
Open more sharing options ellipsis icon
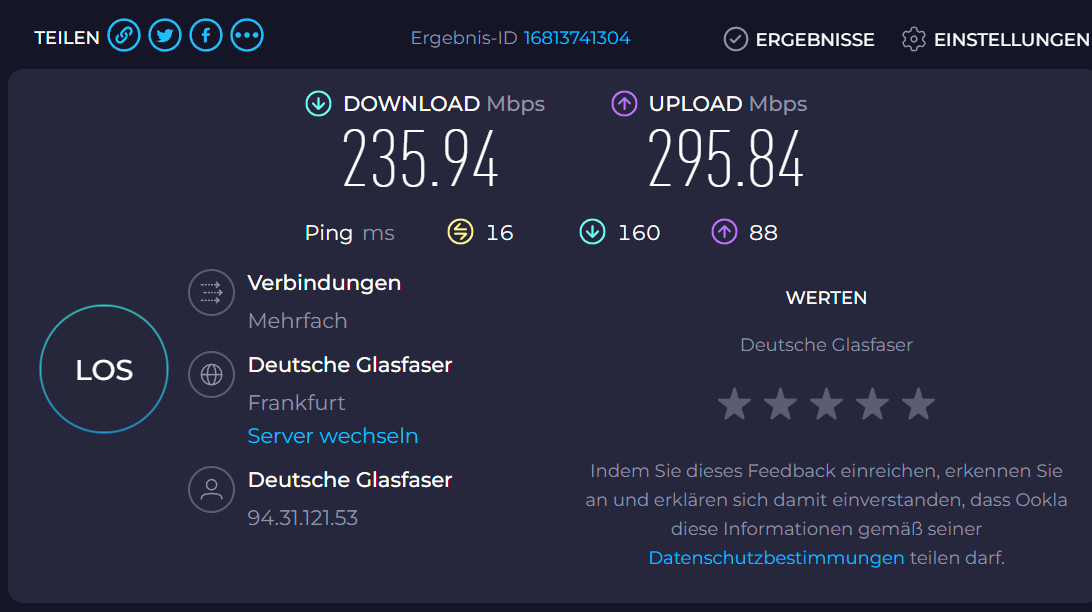247,36
